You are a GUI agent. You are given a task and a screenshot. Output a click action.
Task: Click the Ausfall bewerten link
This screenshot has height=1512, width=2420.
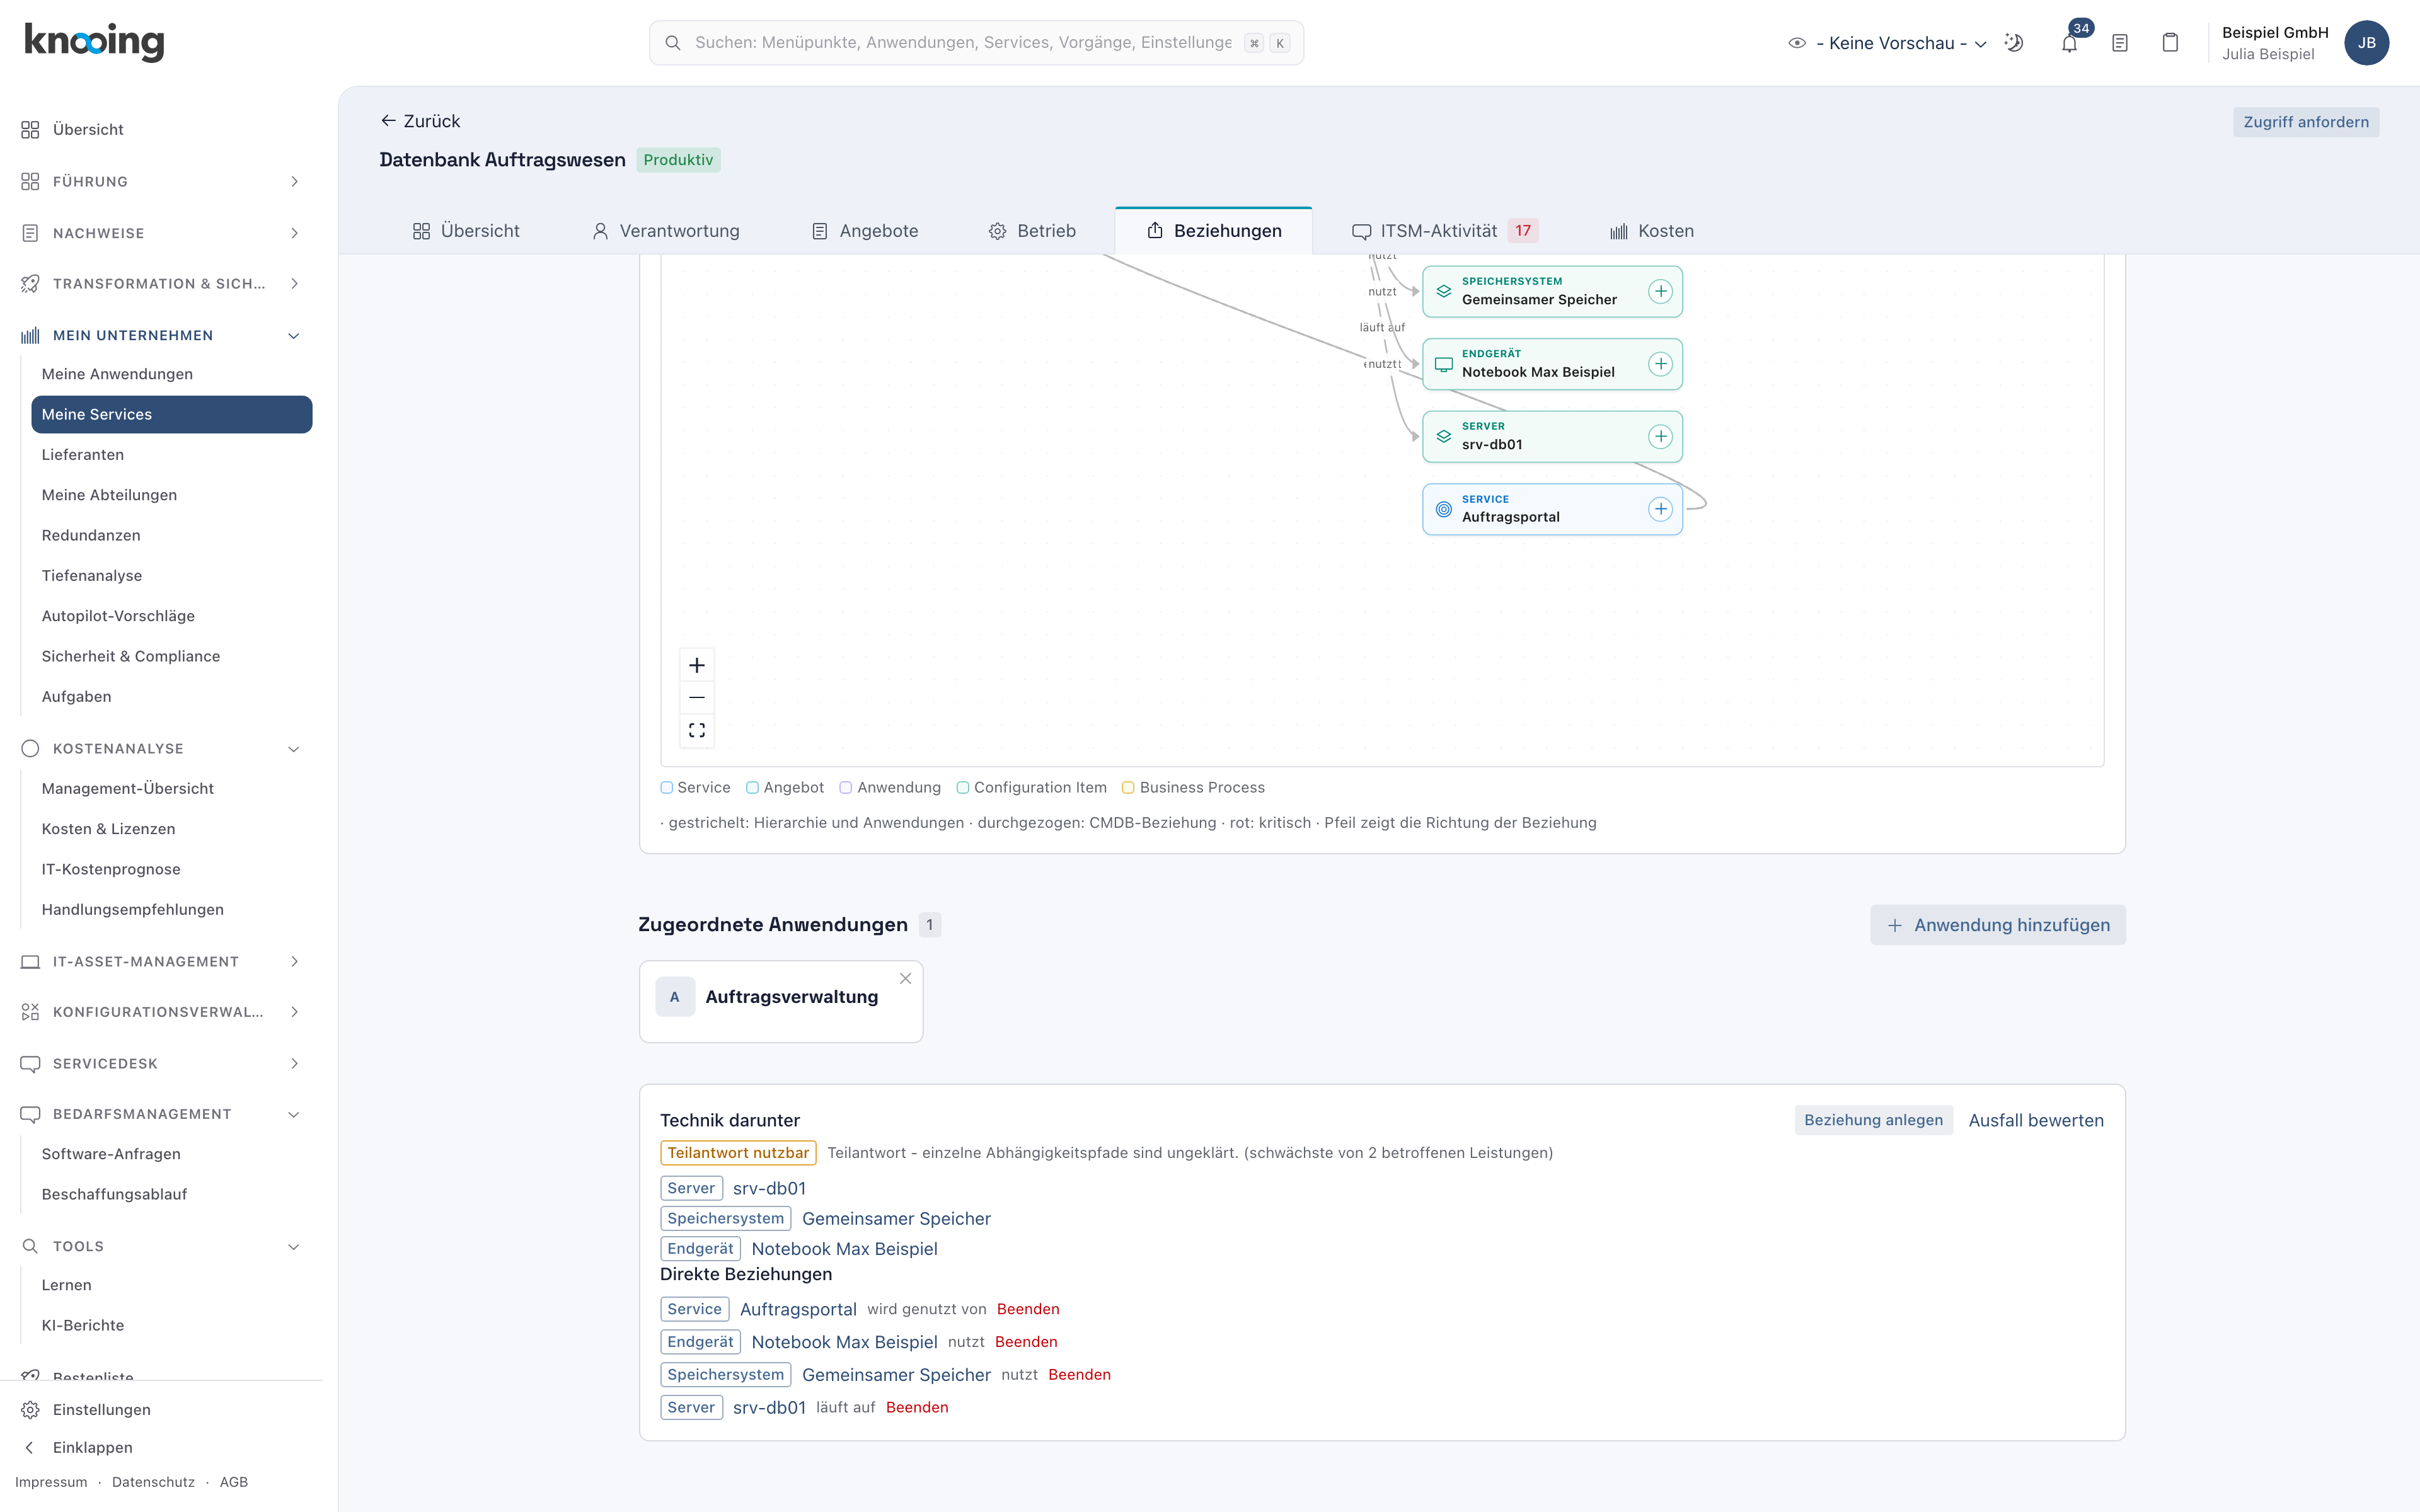click(2036, 1120)
